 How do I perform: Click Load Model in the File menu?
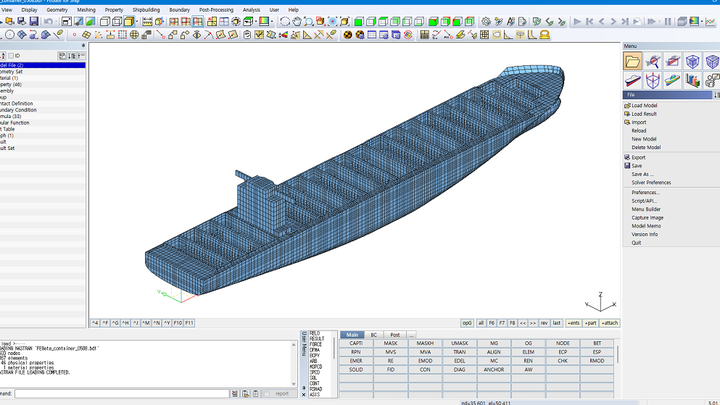[645, 106]
